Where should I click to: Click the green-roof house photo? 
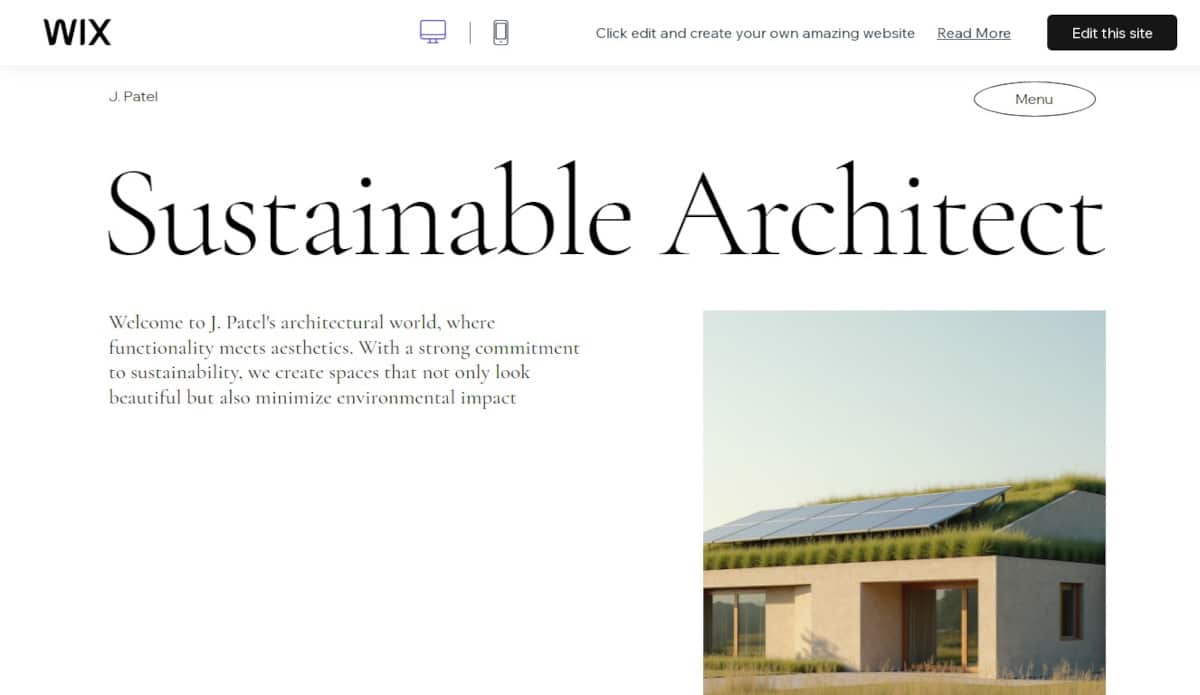[x=904, y=500]
